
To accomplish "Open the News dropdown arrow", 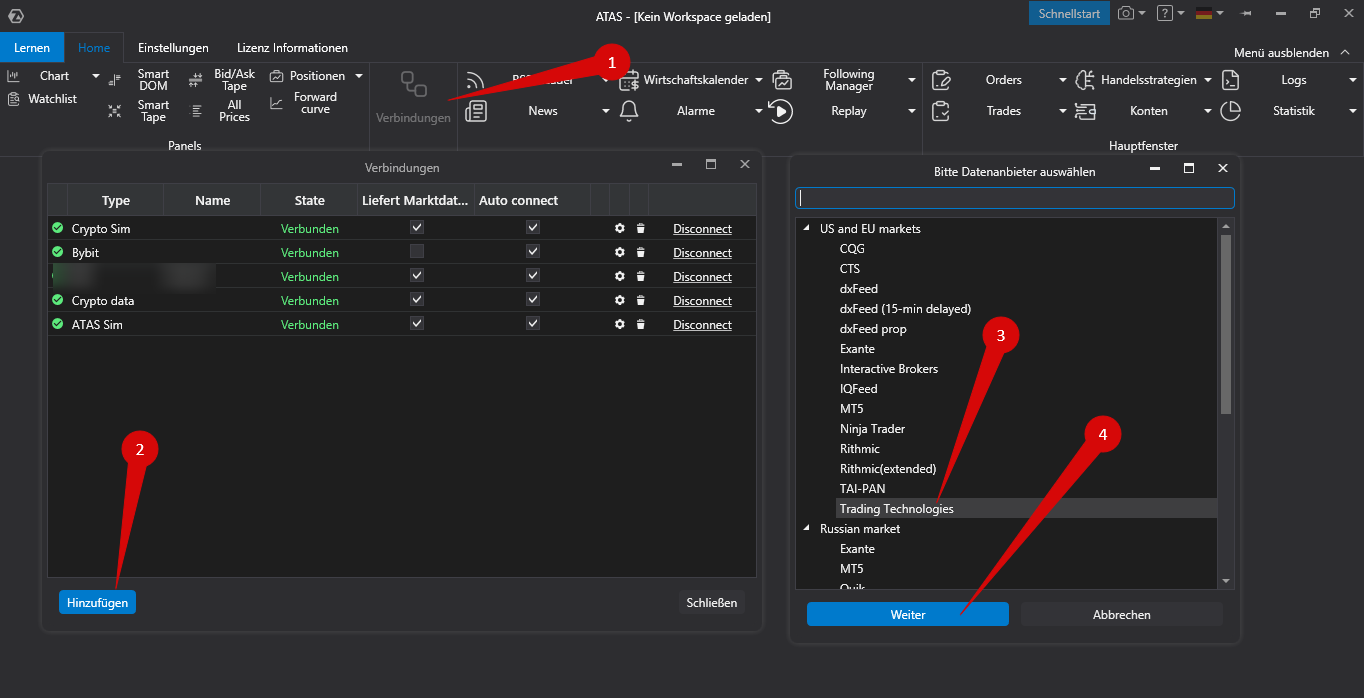I will (606, 111).
